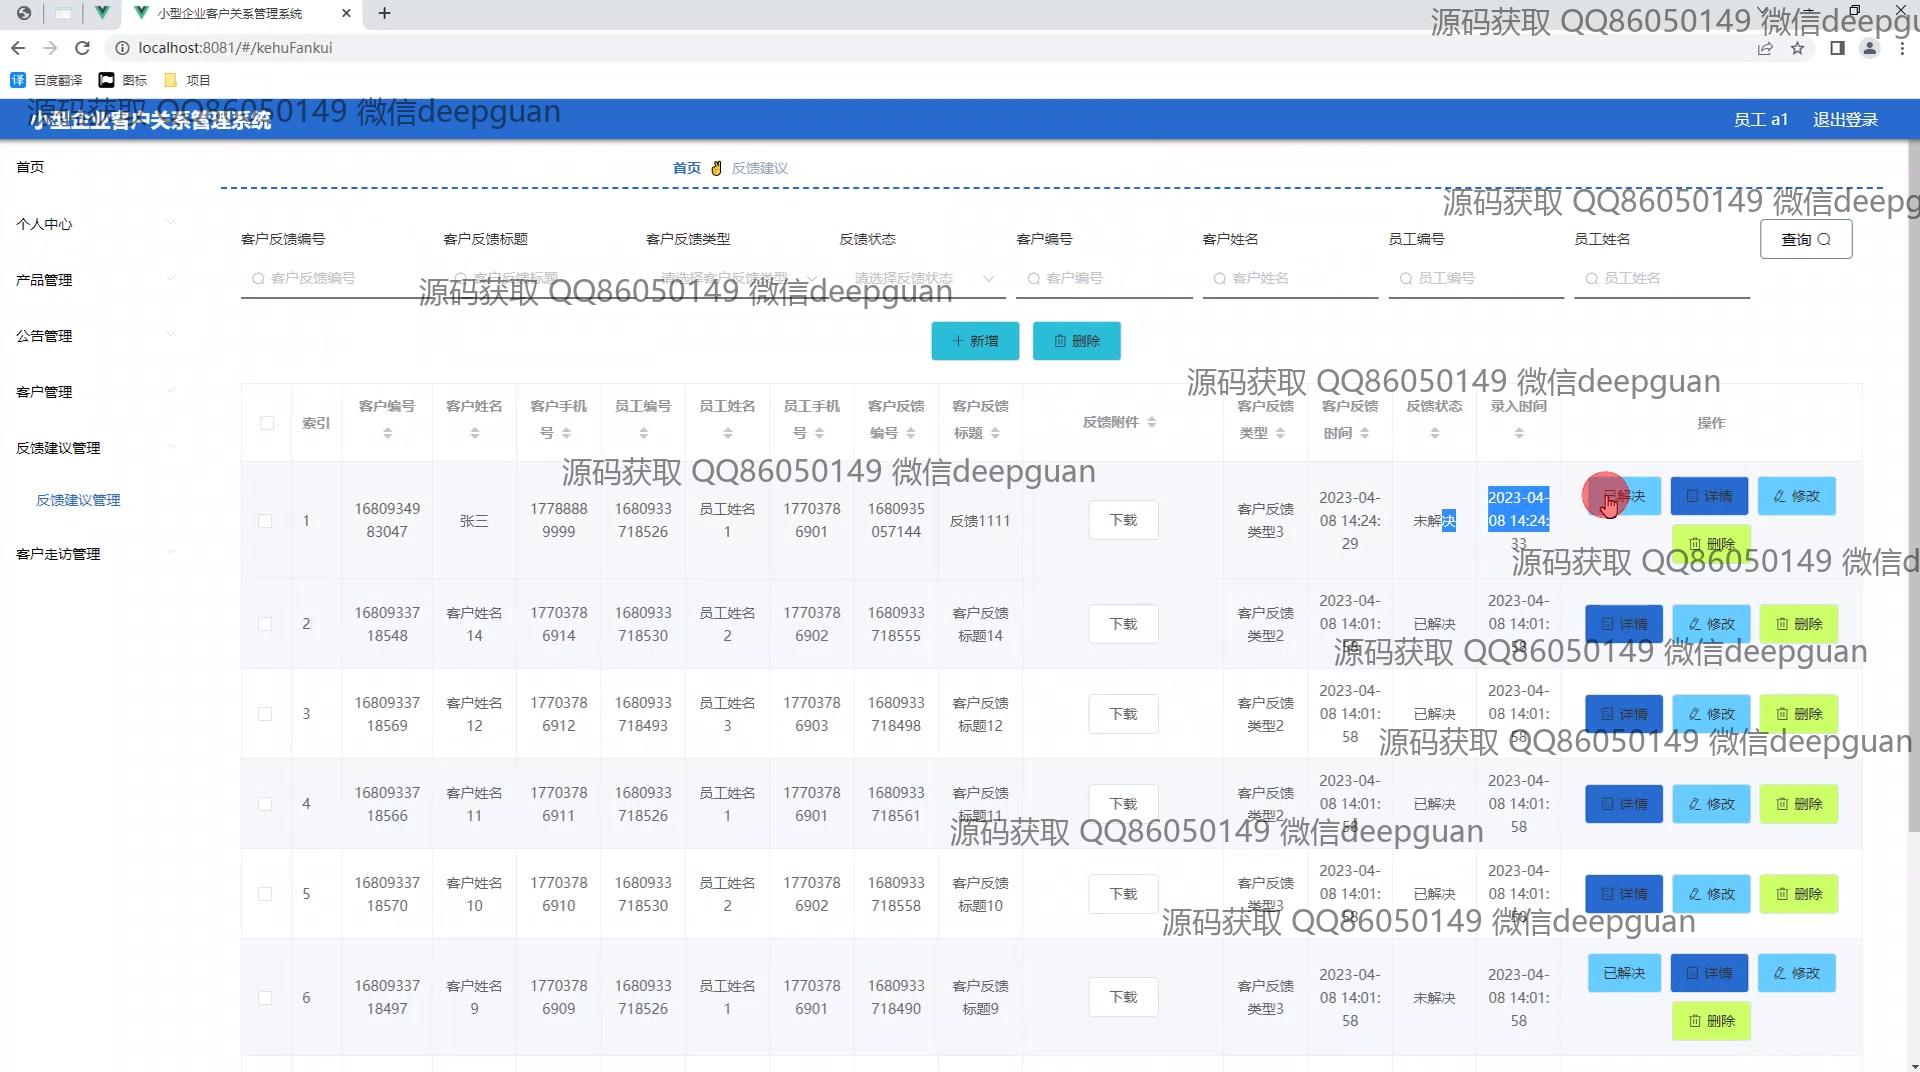Image resolution: width=1920 pixels, height=1072 pixels.
Task: Click 退出登录 in the top bar
Action: pos(1845,120)
